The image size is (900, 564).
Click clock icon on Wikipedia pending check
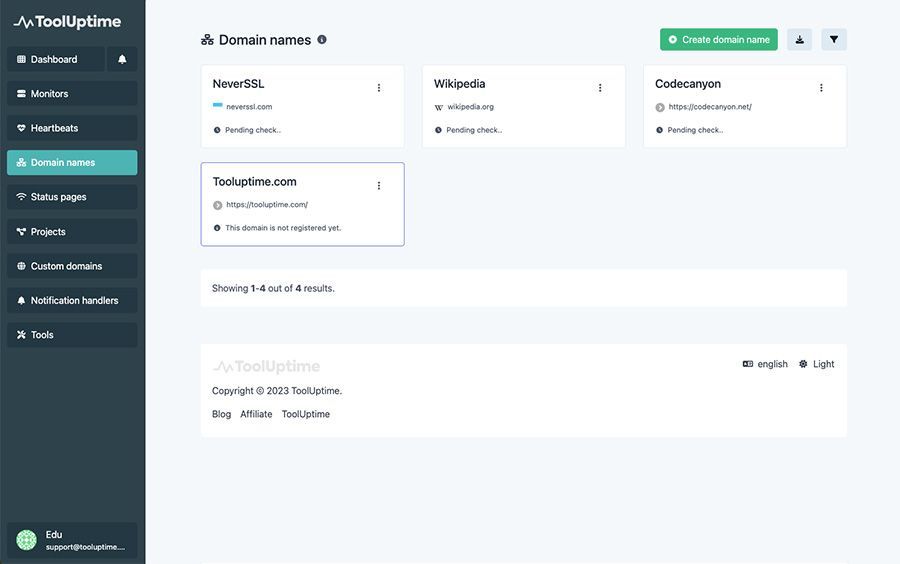tap(438, 130)
